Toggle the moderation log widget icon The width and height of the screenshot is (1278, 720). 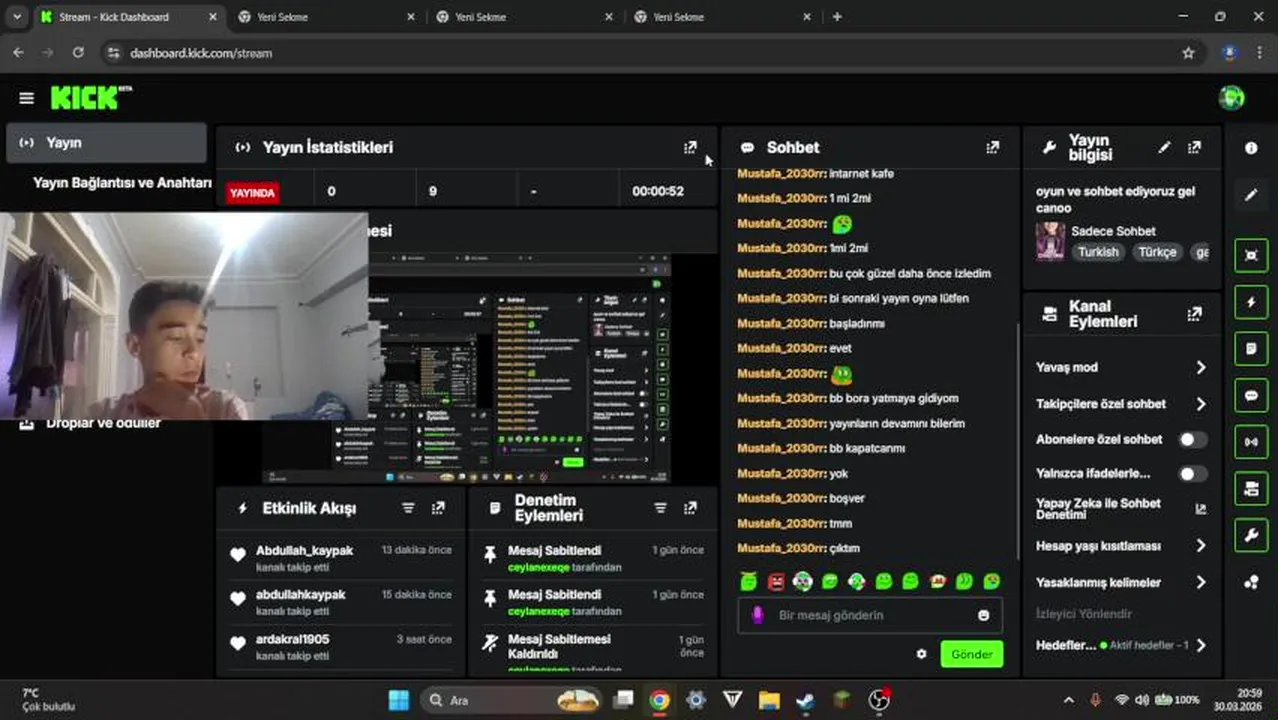[x=1251, y=349]
